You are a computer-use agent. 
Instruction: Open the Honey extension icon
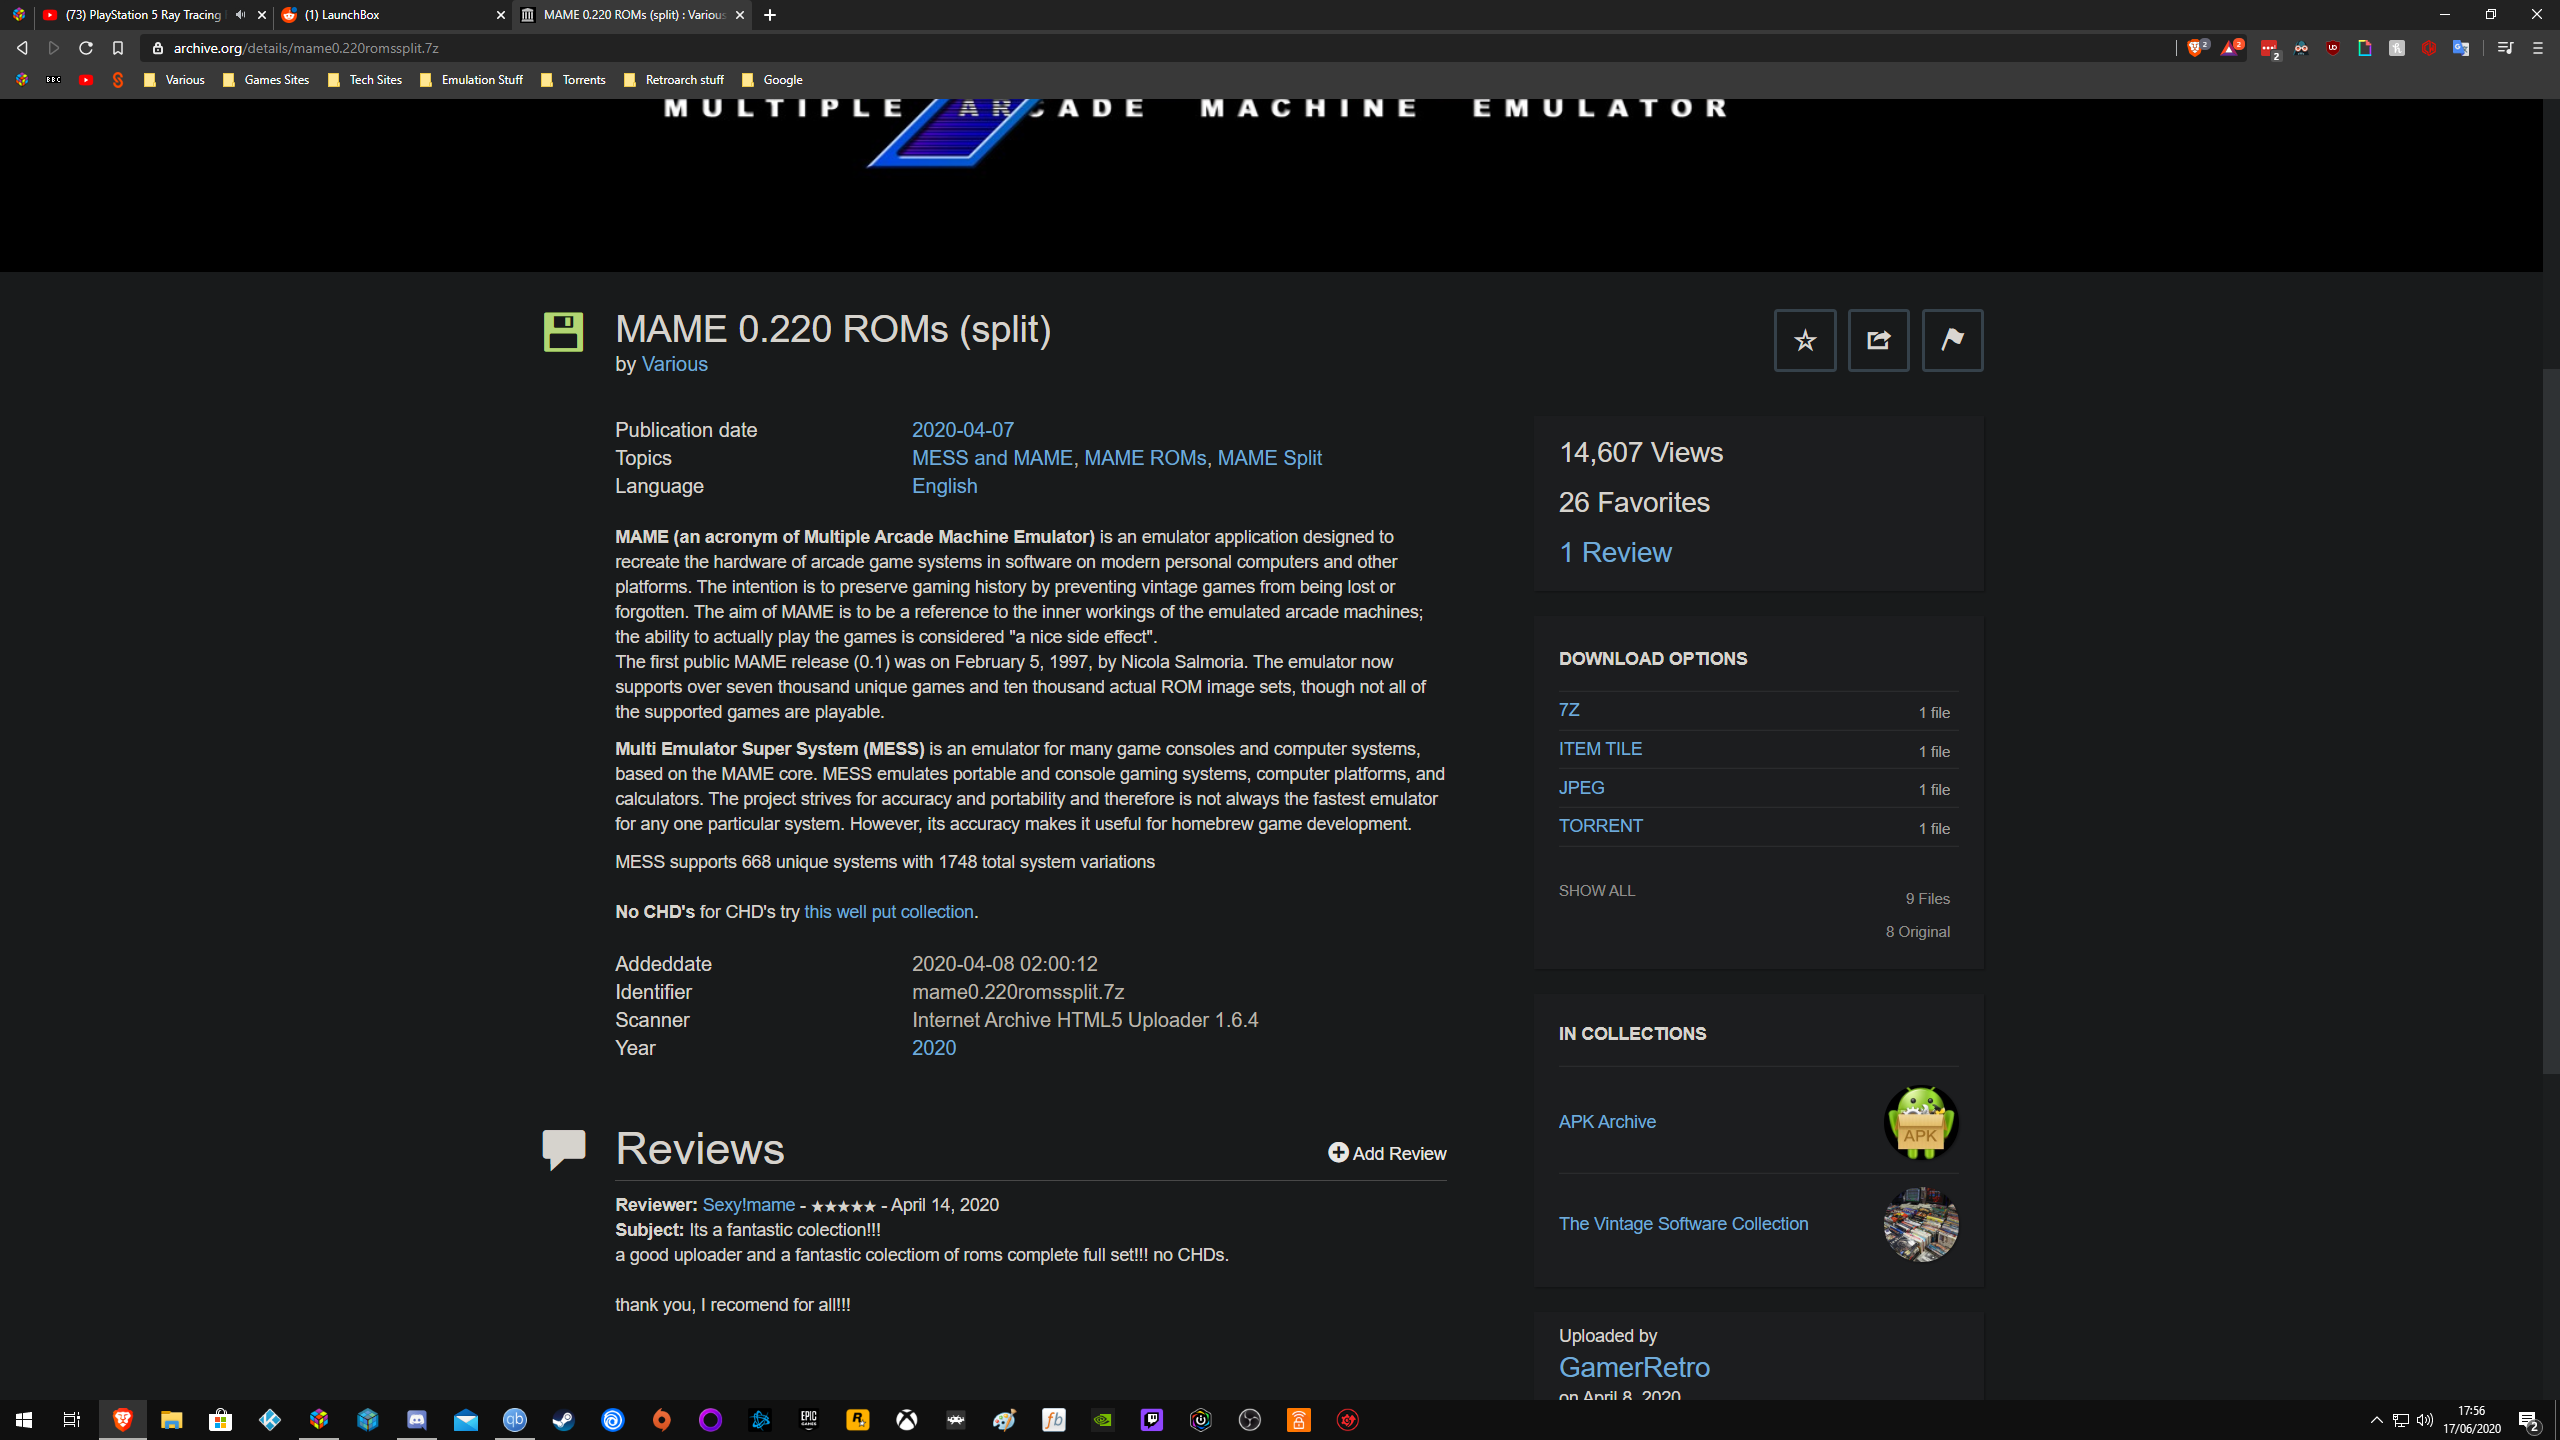coord(2397,48)
